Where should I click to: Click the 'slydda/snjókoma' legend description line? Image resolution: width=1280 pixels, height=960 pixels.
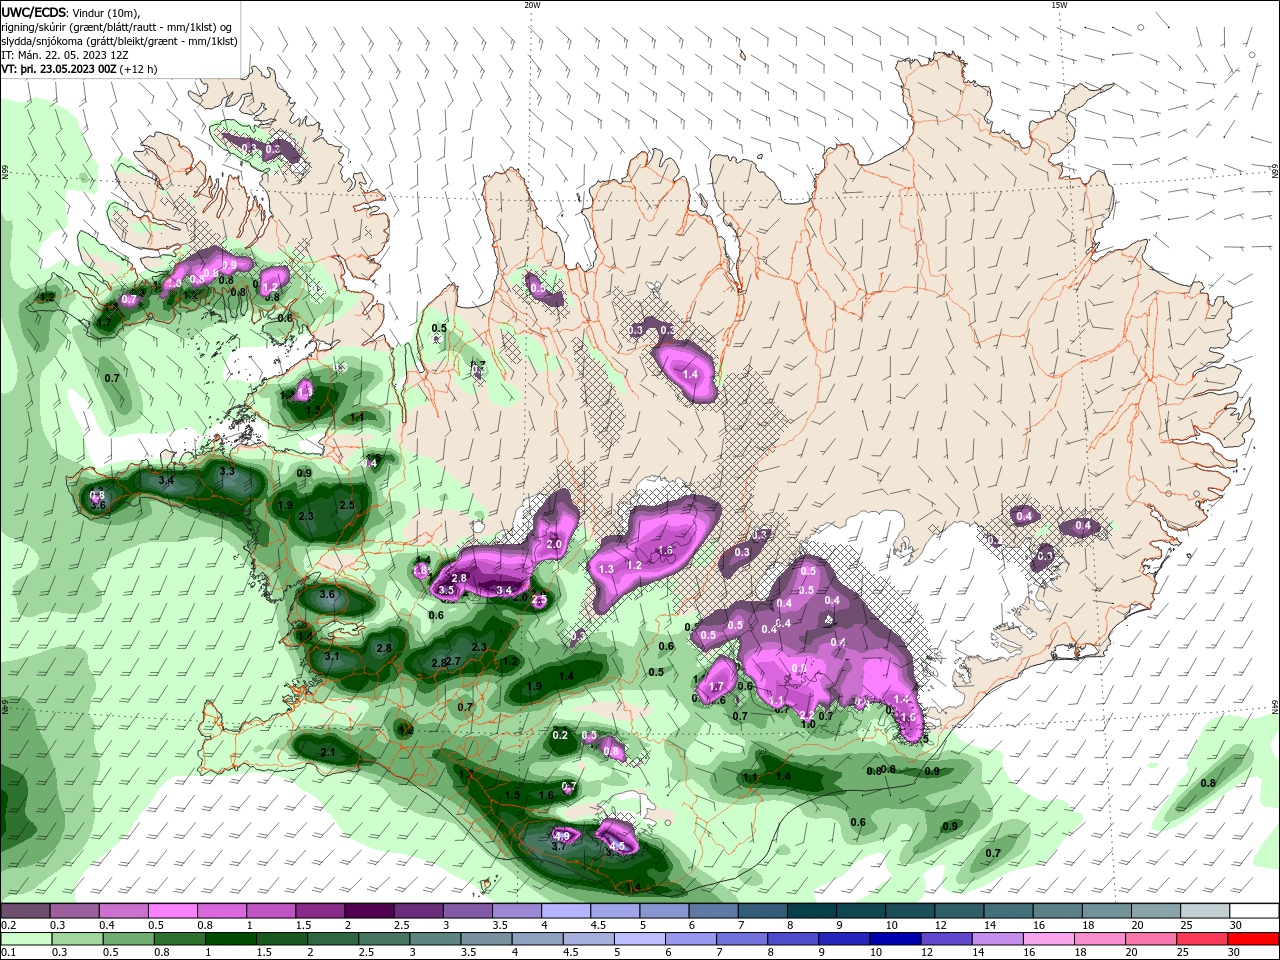coord(119,41)
